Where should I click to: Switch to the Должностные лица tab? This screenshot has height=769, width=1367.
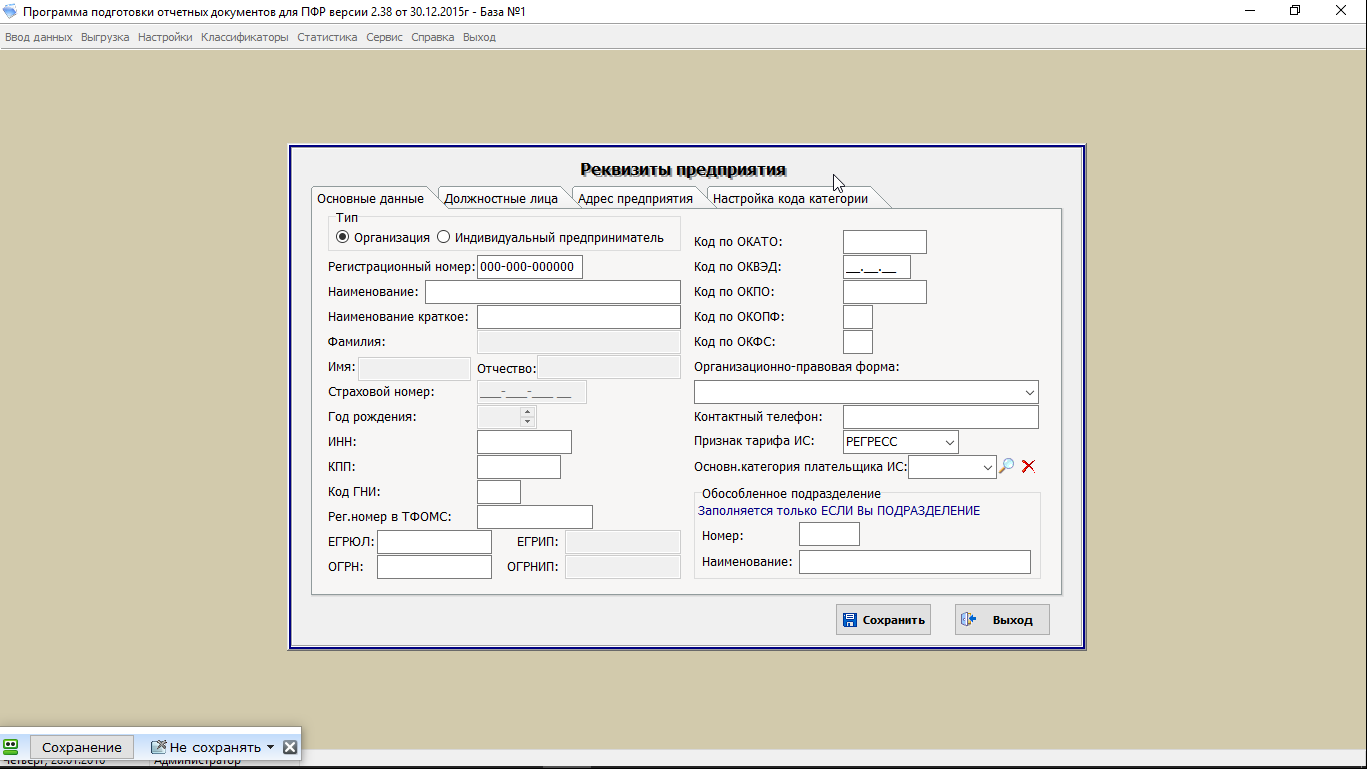[x=501, y=198]
